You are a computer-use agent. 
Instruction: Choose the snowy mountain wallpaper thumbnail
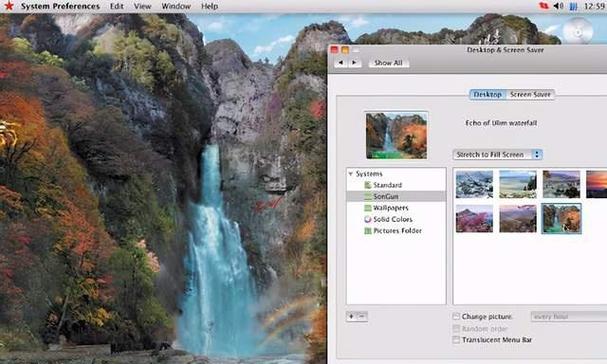(474, 184)
